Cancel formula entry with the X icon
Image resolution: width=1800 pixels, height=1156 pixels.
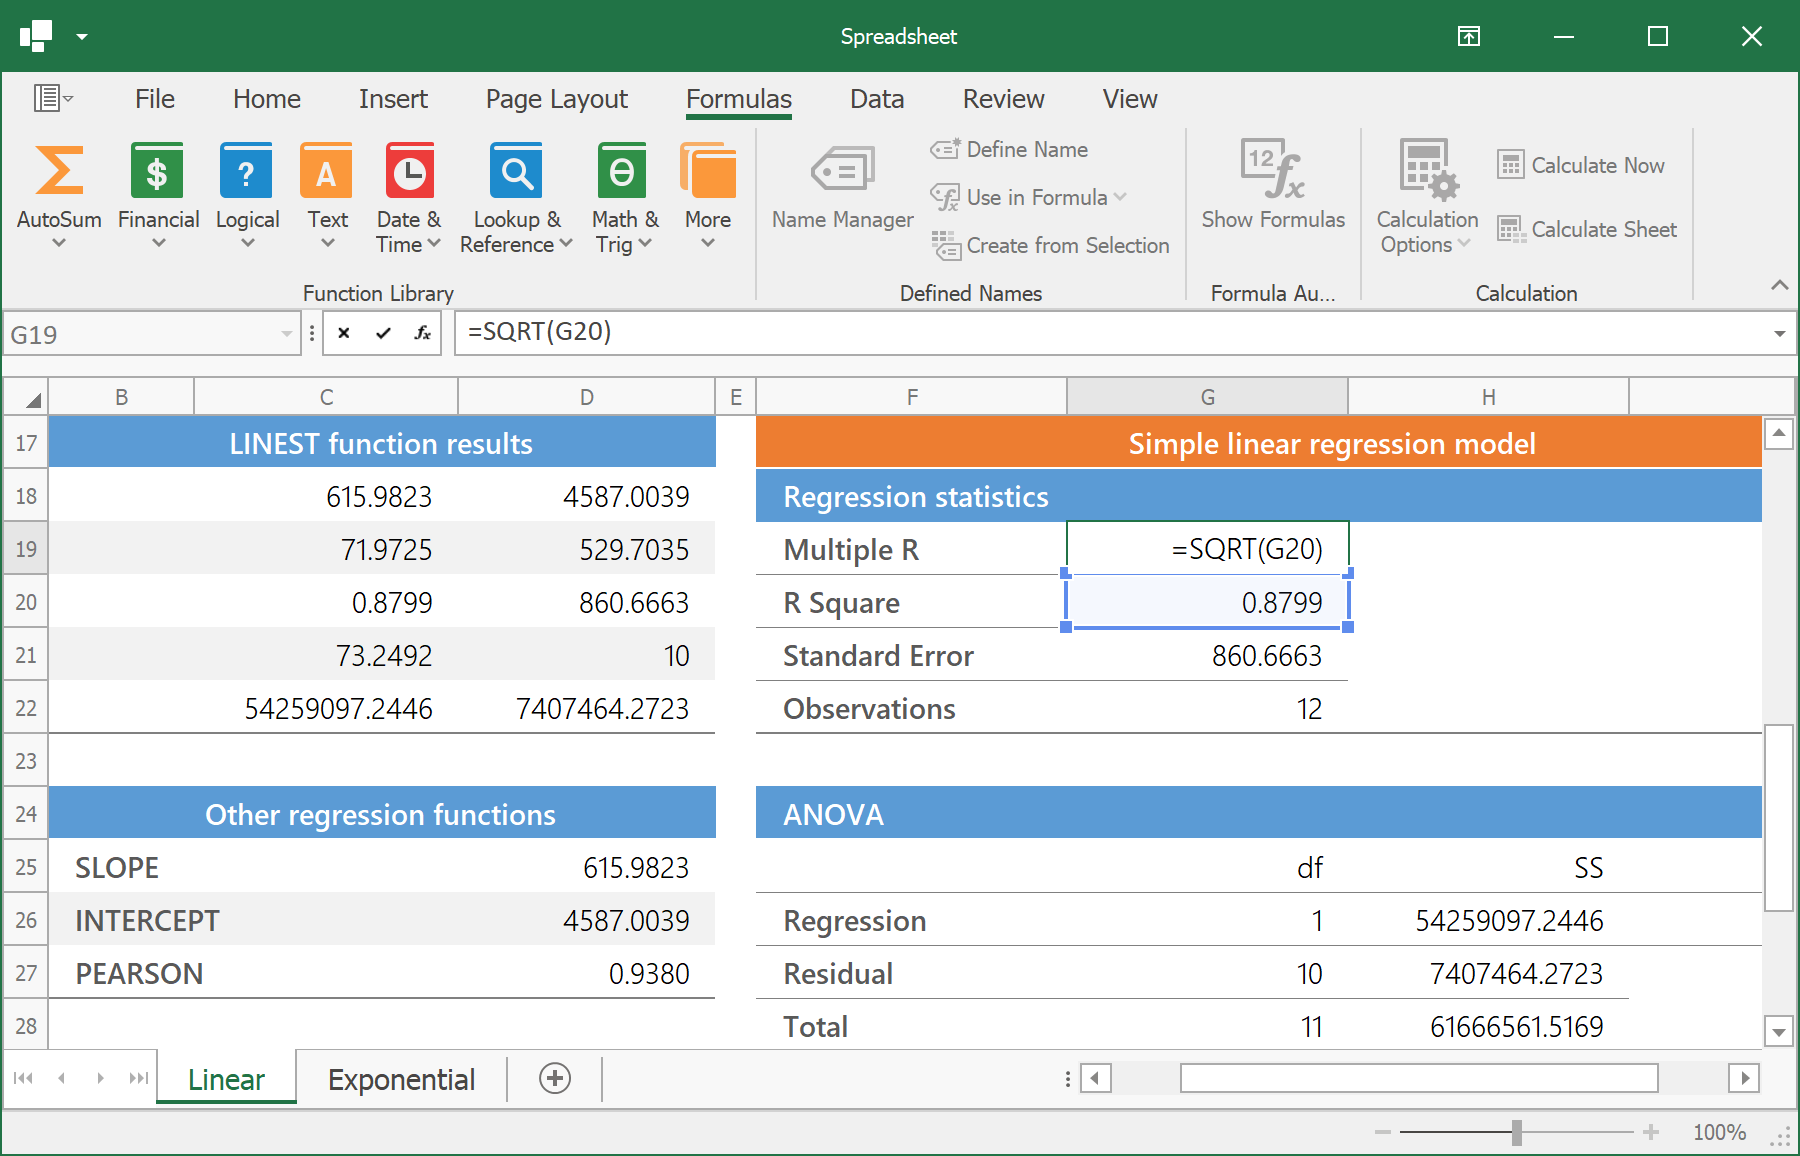click(344, 334)
